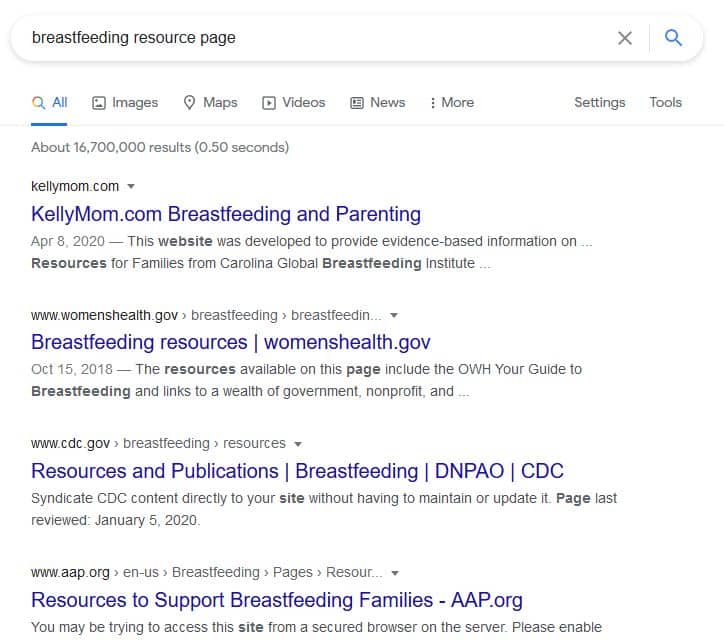Click the three-dot More icon
The height and width of the screenshot is (640, 724).
pos(433,102)
